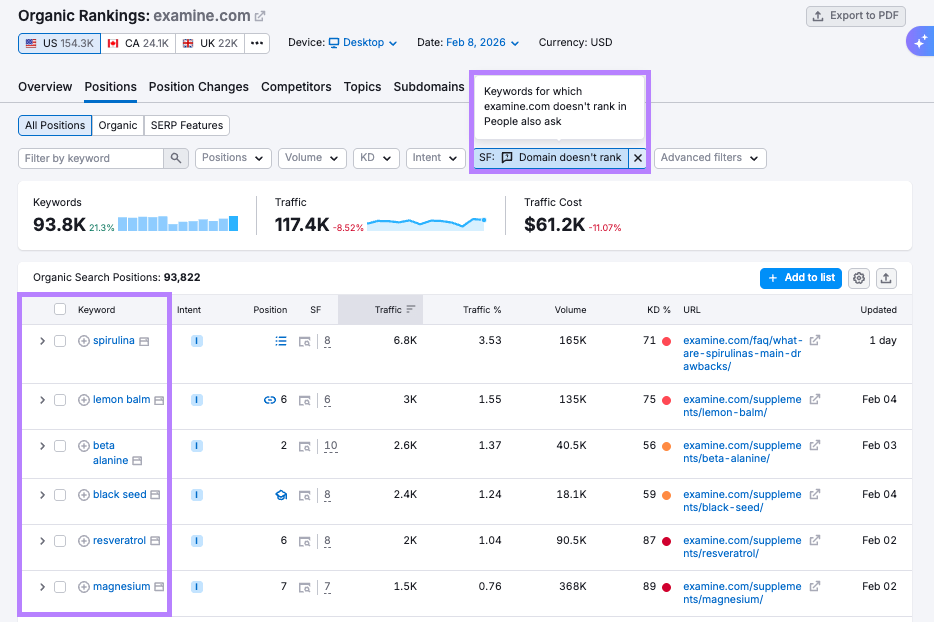
Task: Click the featured snippet icon in spirulina's Position column
Action: click(x=280, y=341)
